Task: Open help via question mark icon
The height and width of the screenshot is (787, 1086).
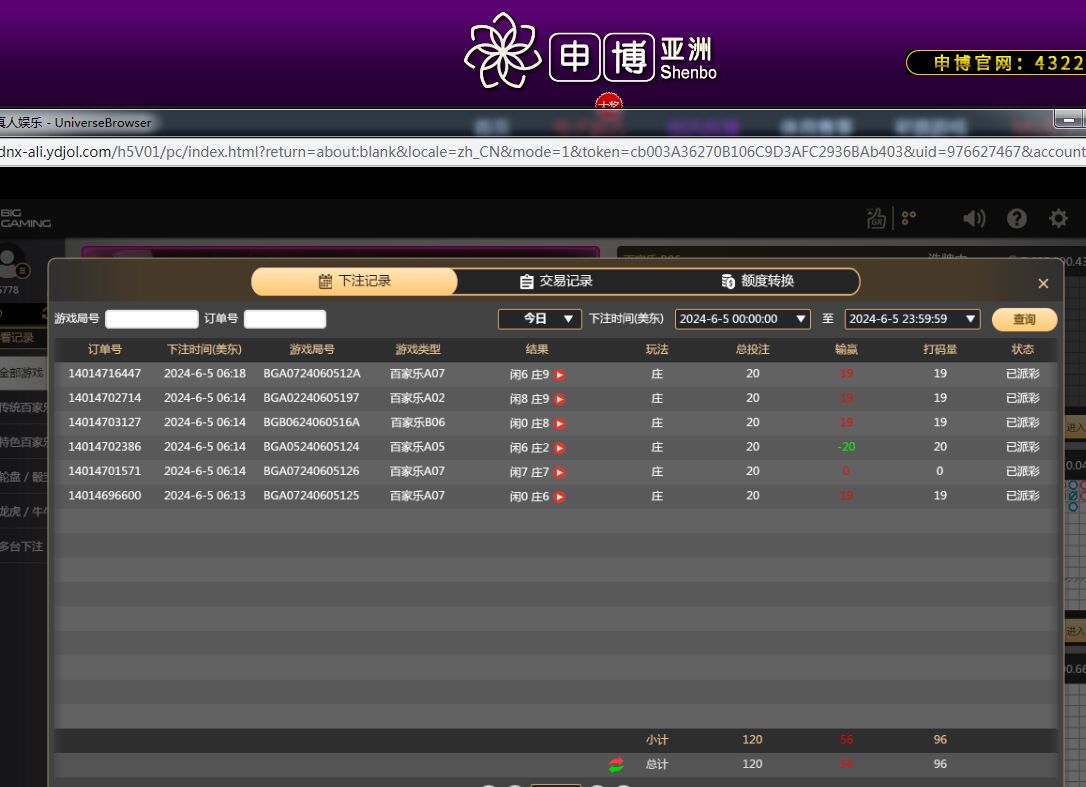Action: point(1017,219)
